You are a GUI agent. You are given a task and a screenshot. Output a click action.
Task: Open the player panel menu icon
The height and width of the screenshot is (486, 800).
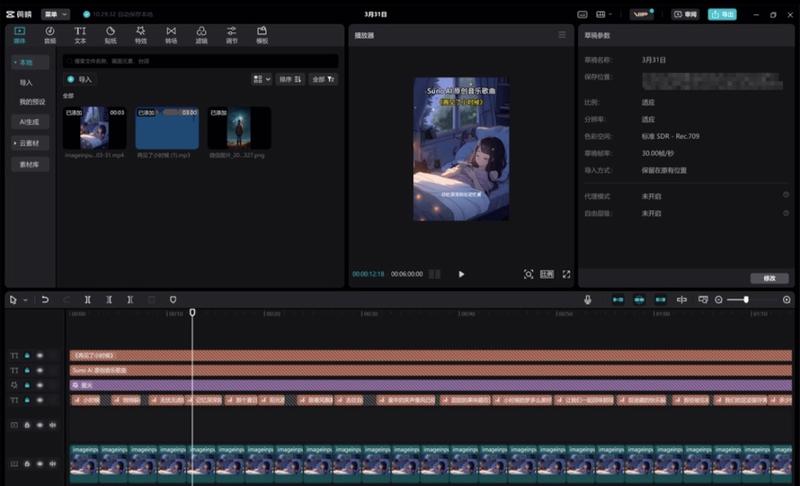click(562, 35)
